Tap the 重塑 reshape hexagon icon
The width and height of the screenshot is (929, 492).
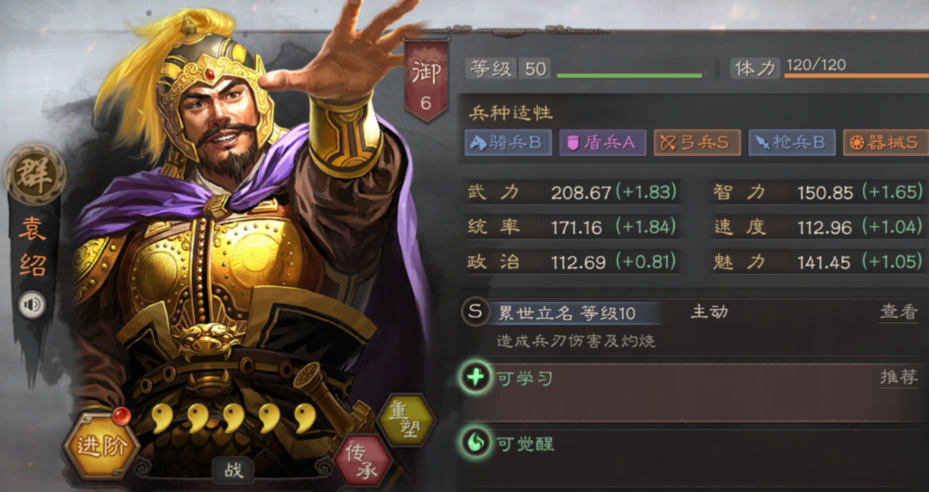click(406, 420)
